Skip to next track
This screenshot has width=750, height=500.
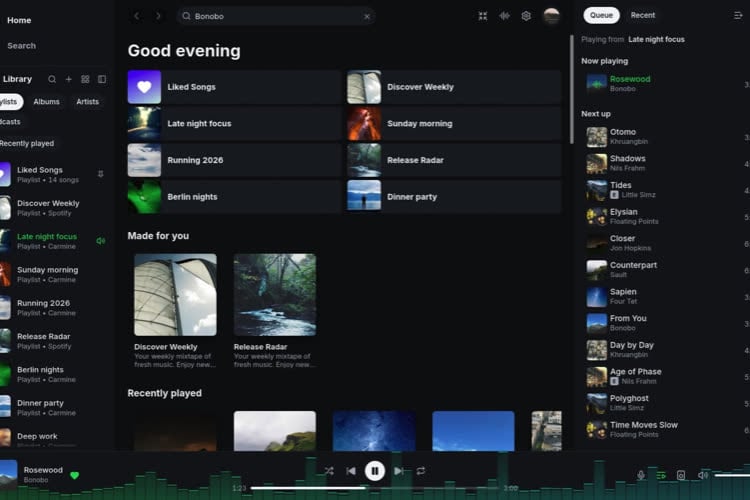(x=399, y=471)
